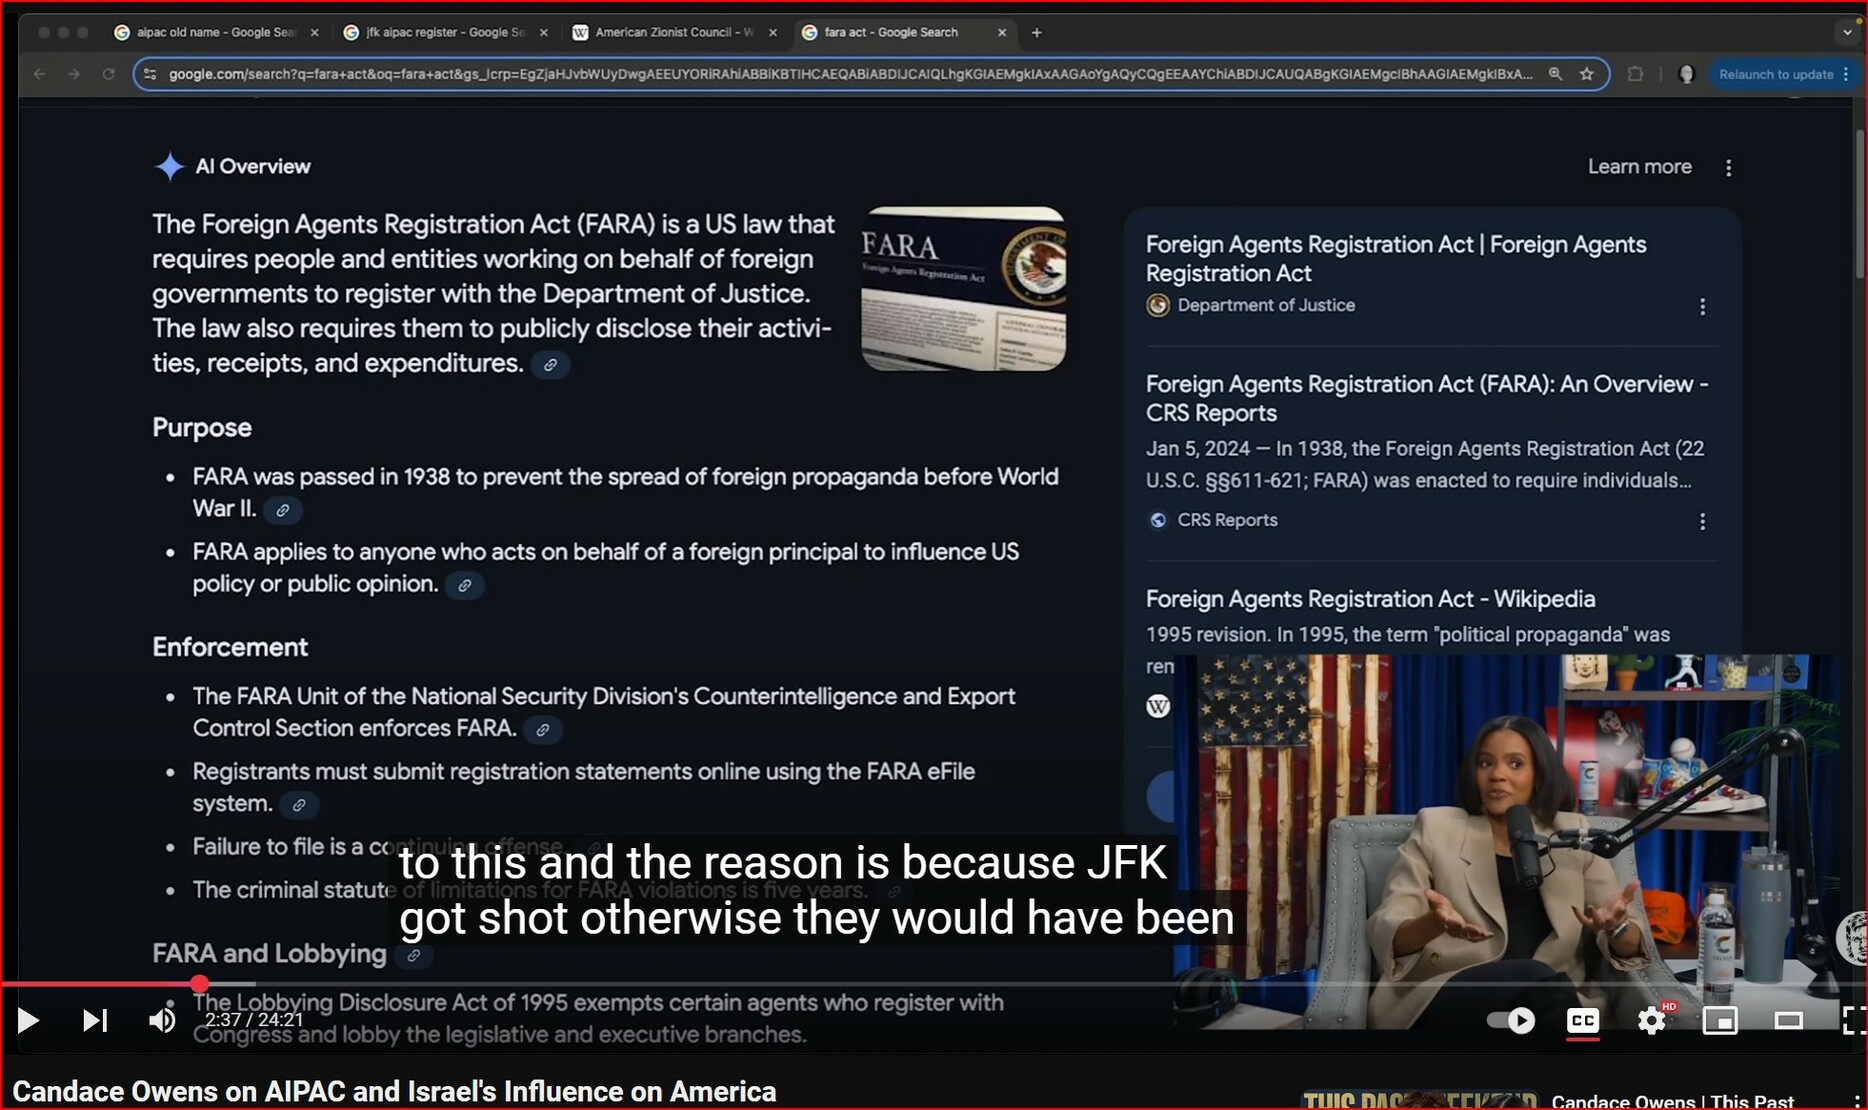Mute the video volume
Viewport: 1868px width, 1110px height.
(x=161, y=1020)
